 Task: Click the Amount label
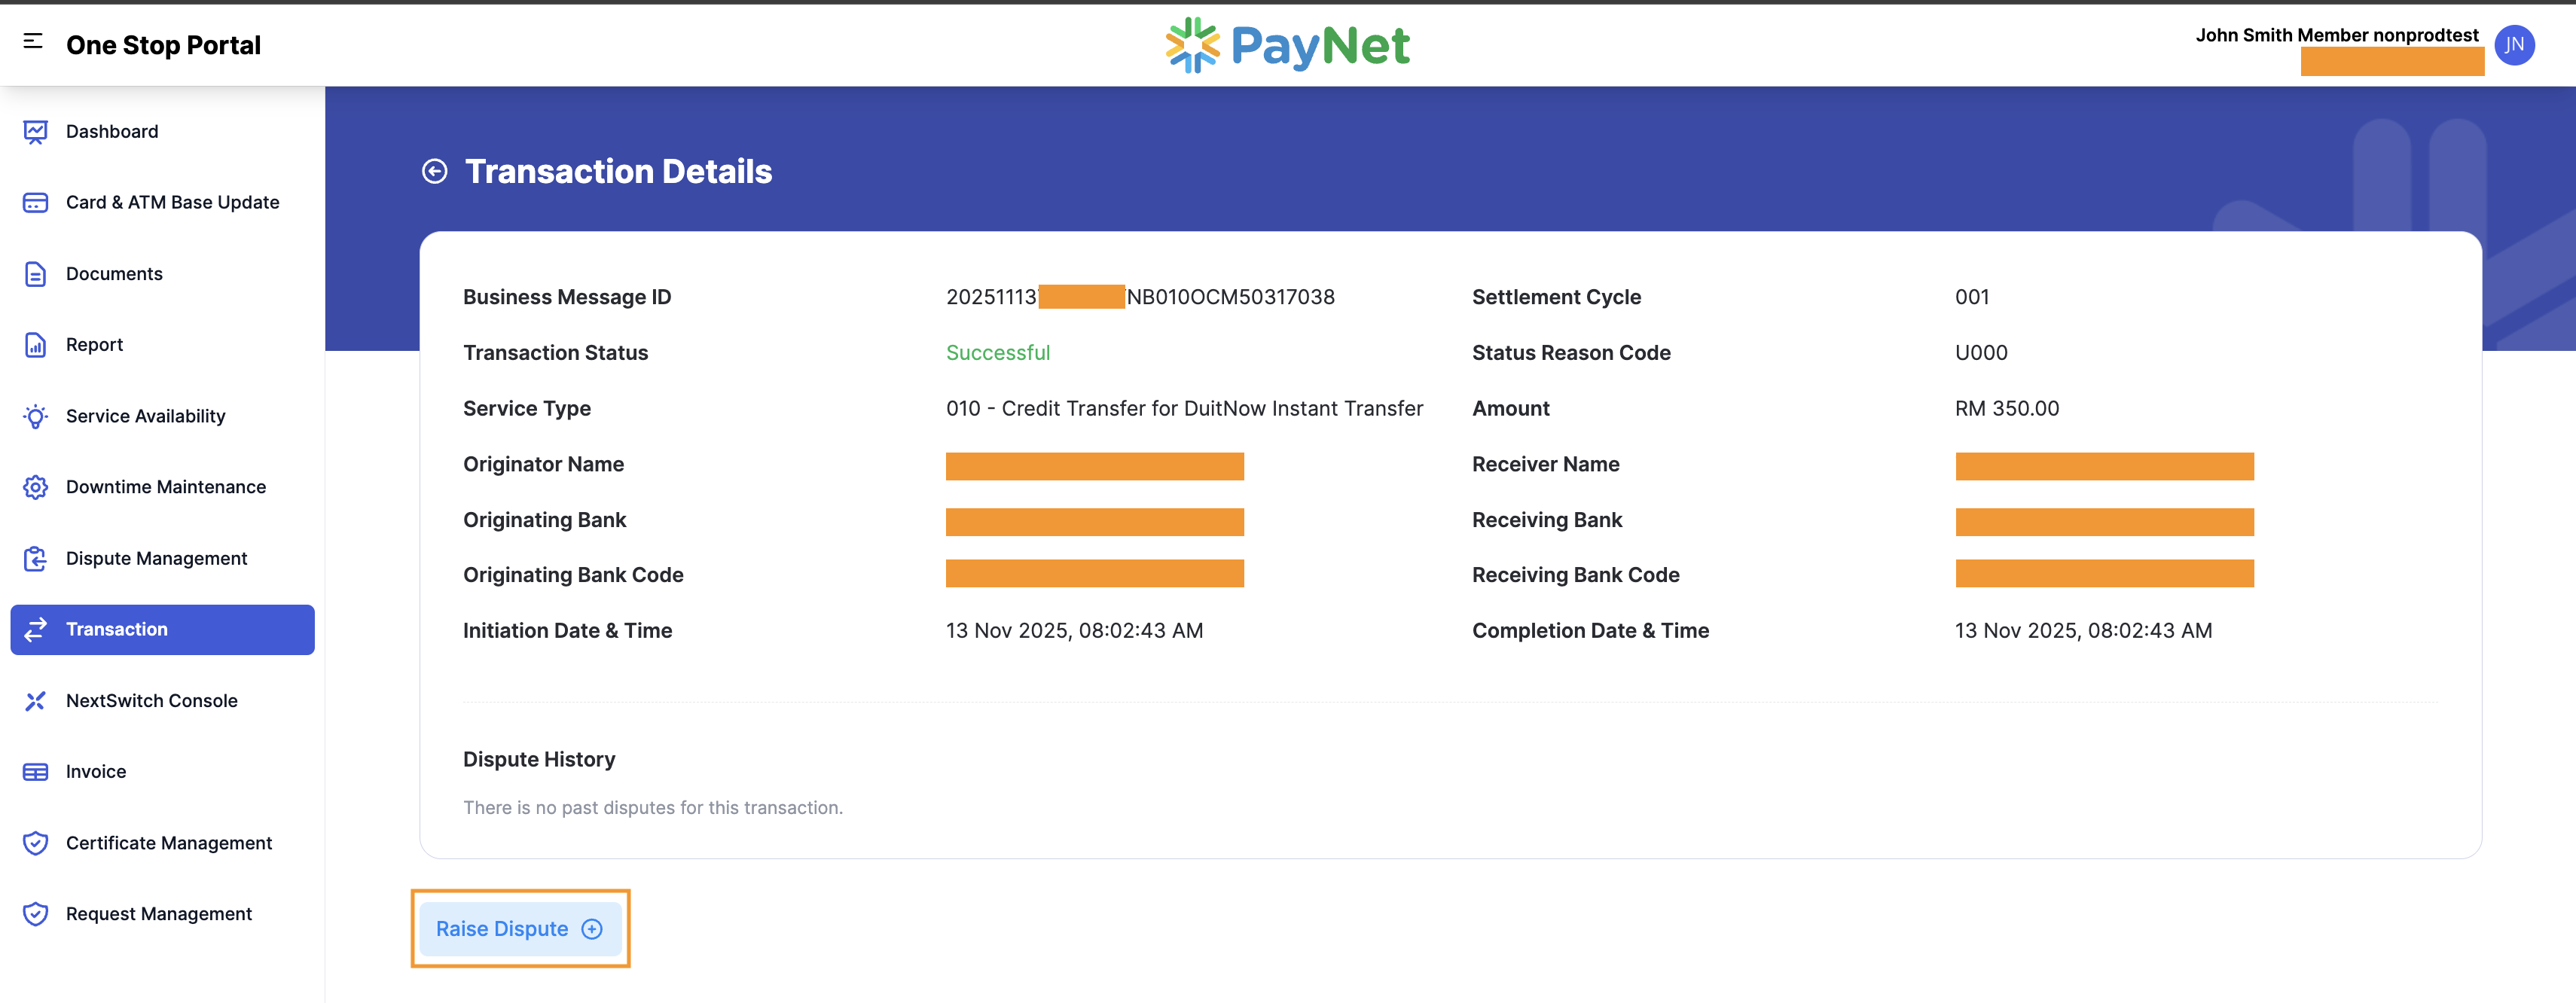pyautogui.click(x=1510, y=409)
